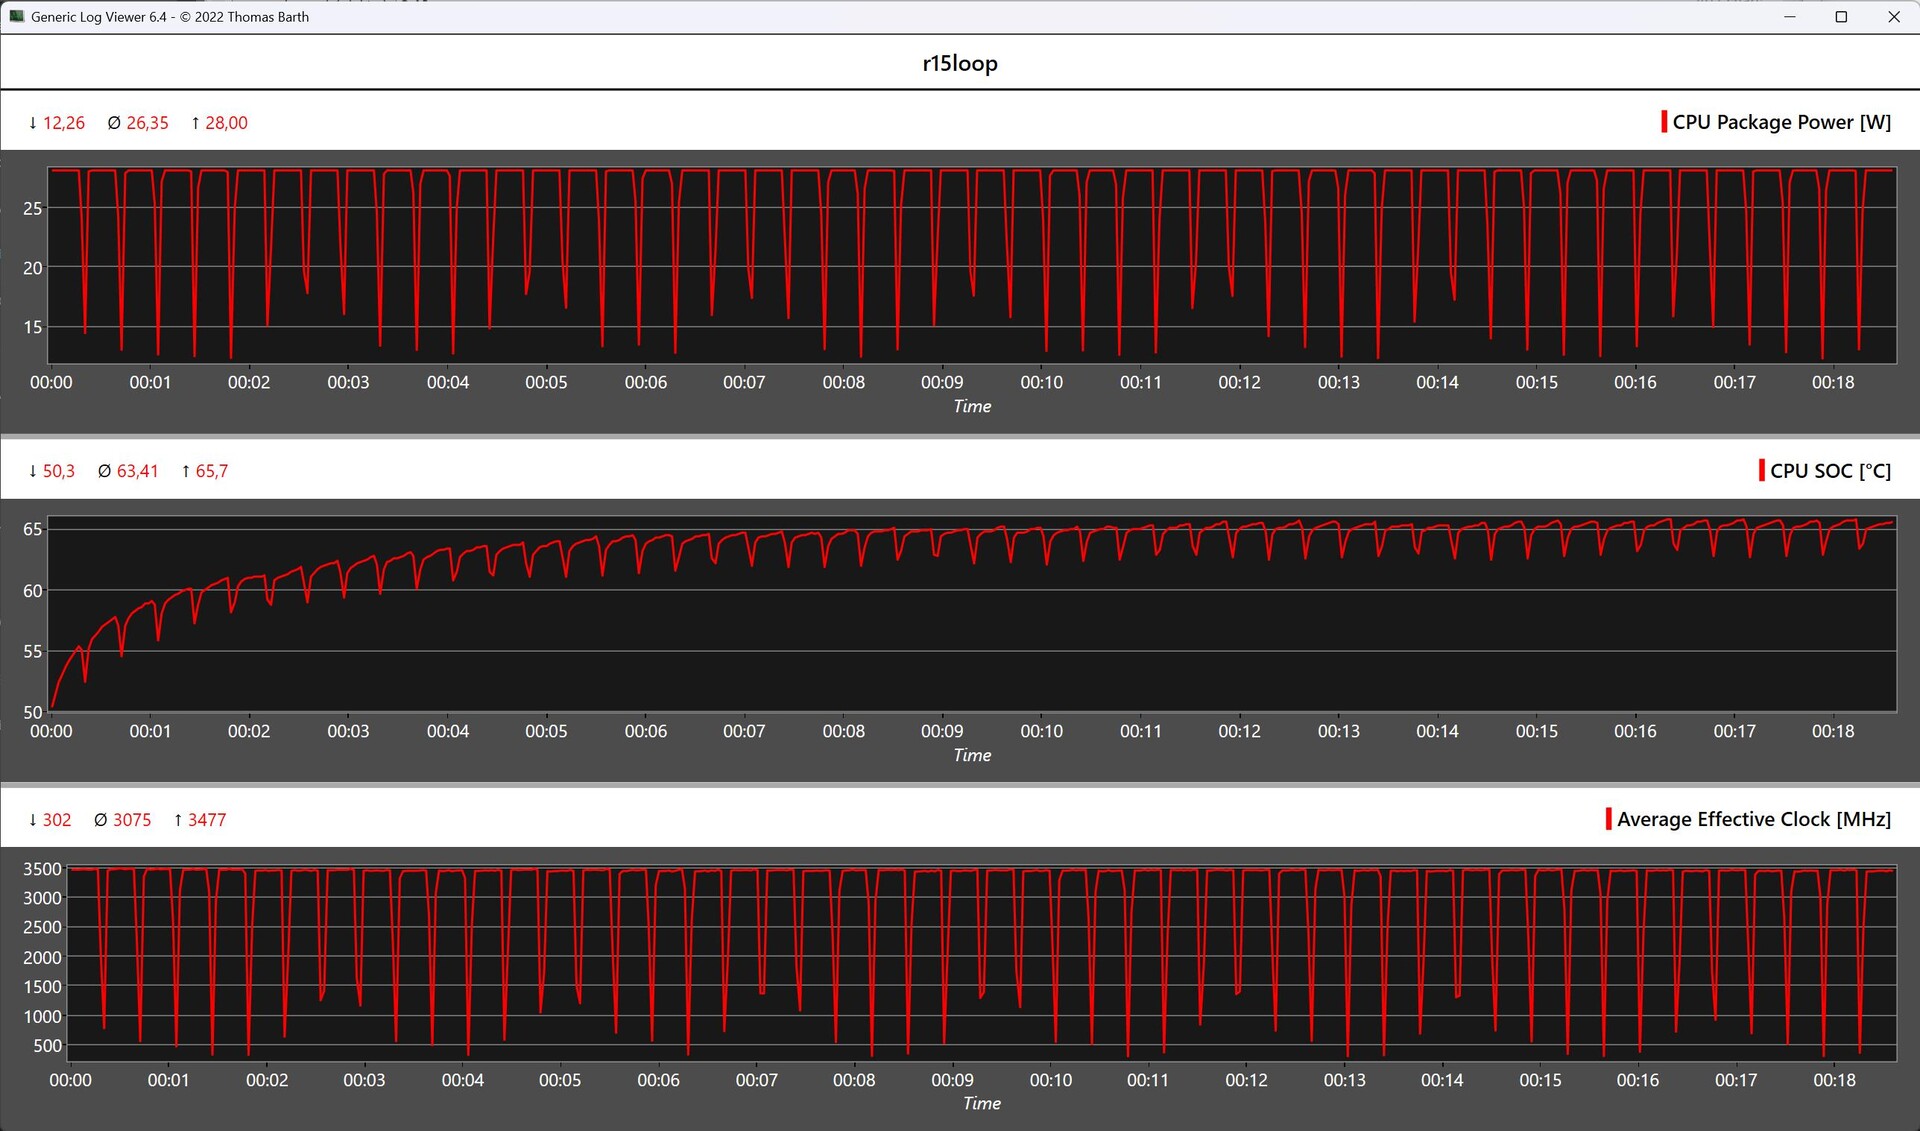
Task: Click the maximum value 28,00 in power stats
Action: point(226,123)
